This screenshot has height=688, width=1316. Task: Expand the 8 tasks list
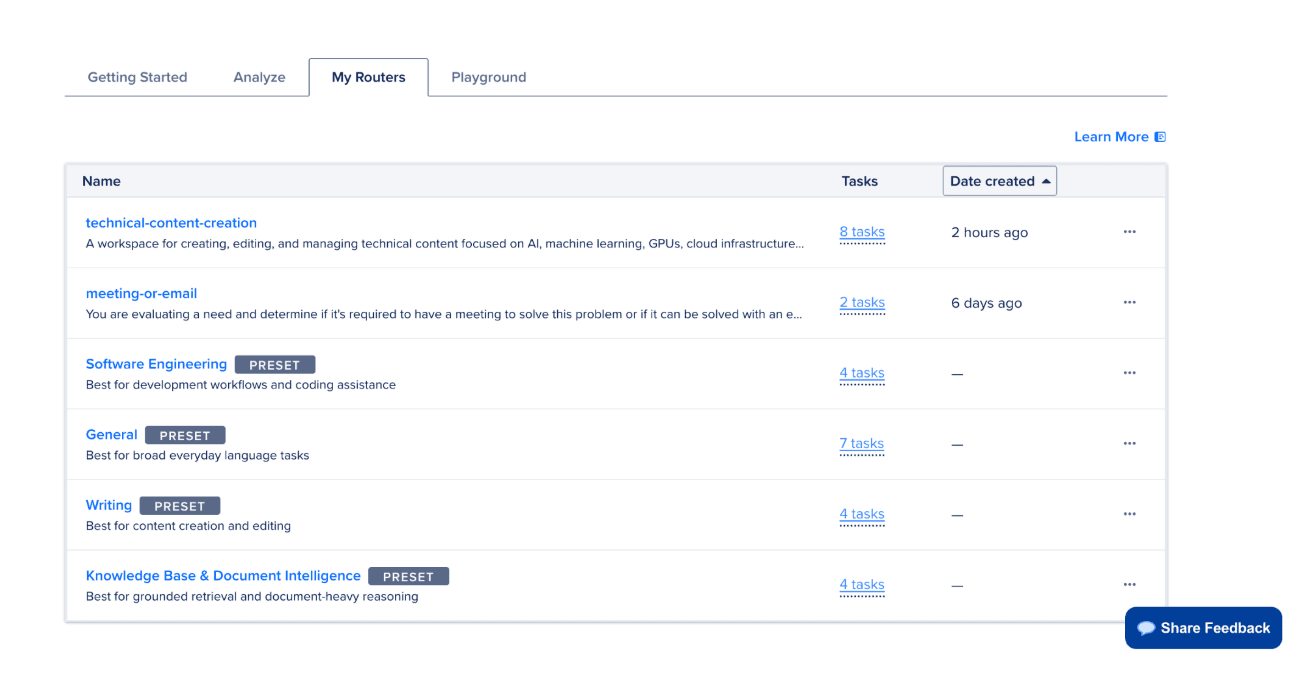pyautogui.click(x=862, y=232)
